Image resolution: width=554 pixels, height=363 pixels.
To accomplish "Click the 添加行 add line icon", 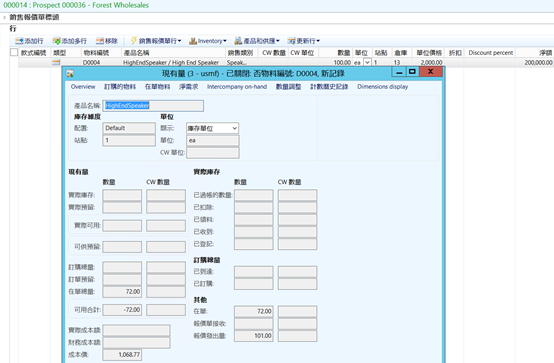I will click(19, 41).
